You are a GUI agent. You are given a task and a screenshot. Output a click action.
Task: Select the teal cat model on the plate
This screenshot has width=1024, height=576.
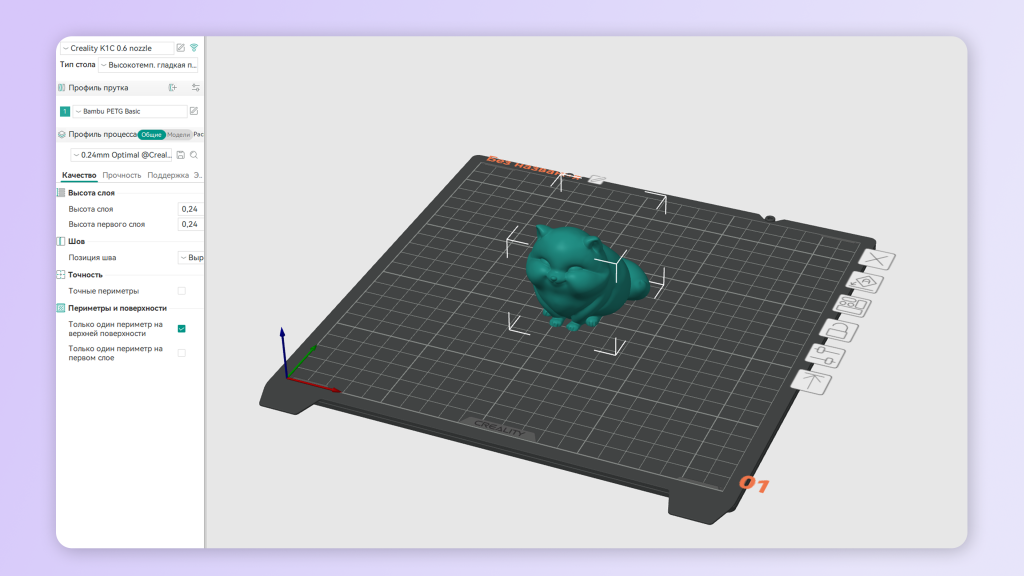(584, 278)
